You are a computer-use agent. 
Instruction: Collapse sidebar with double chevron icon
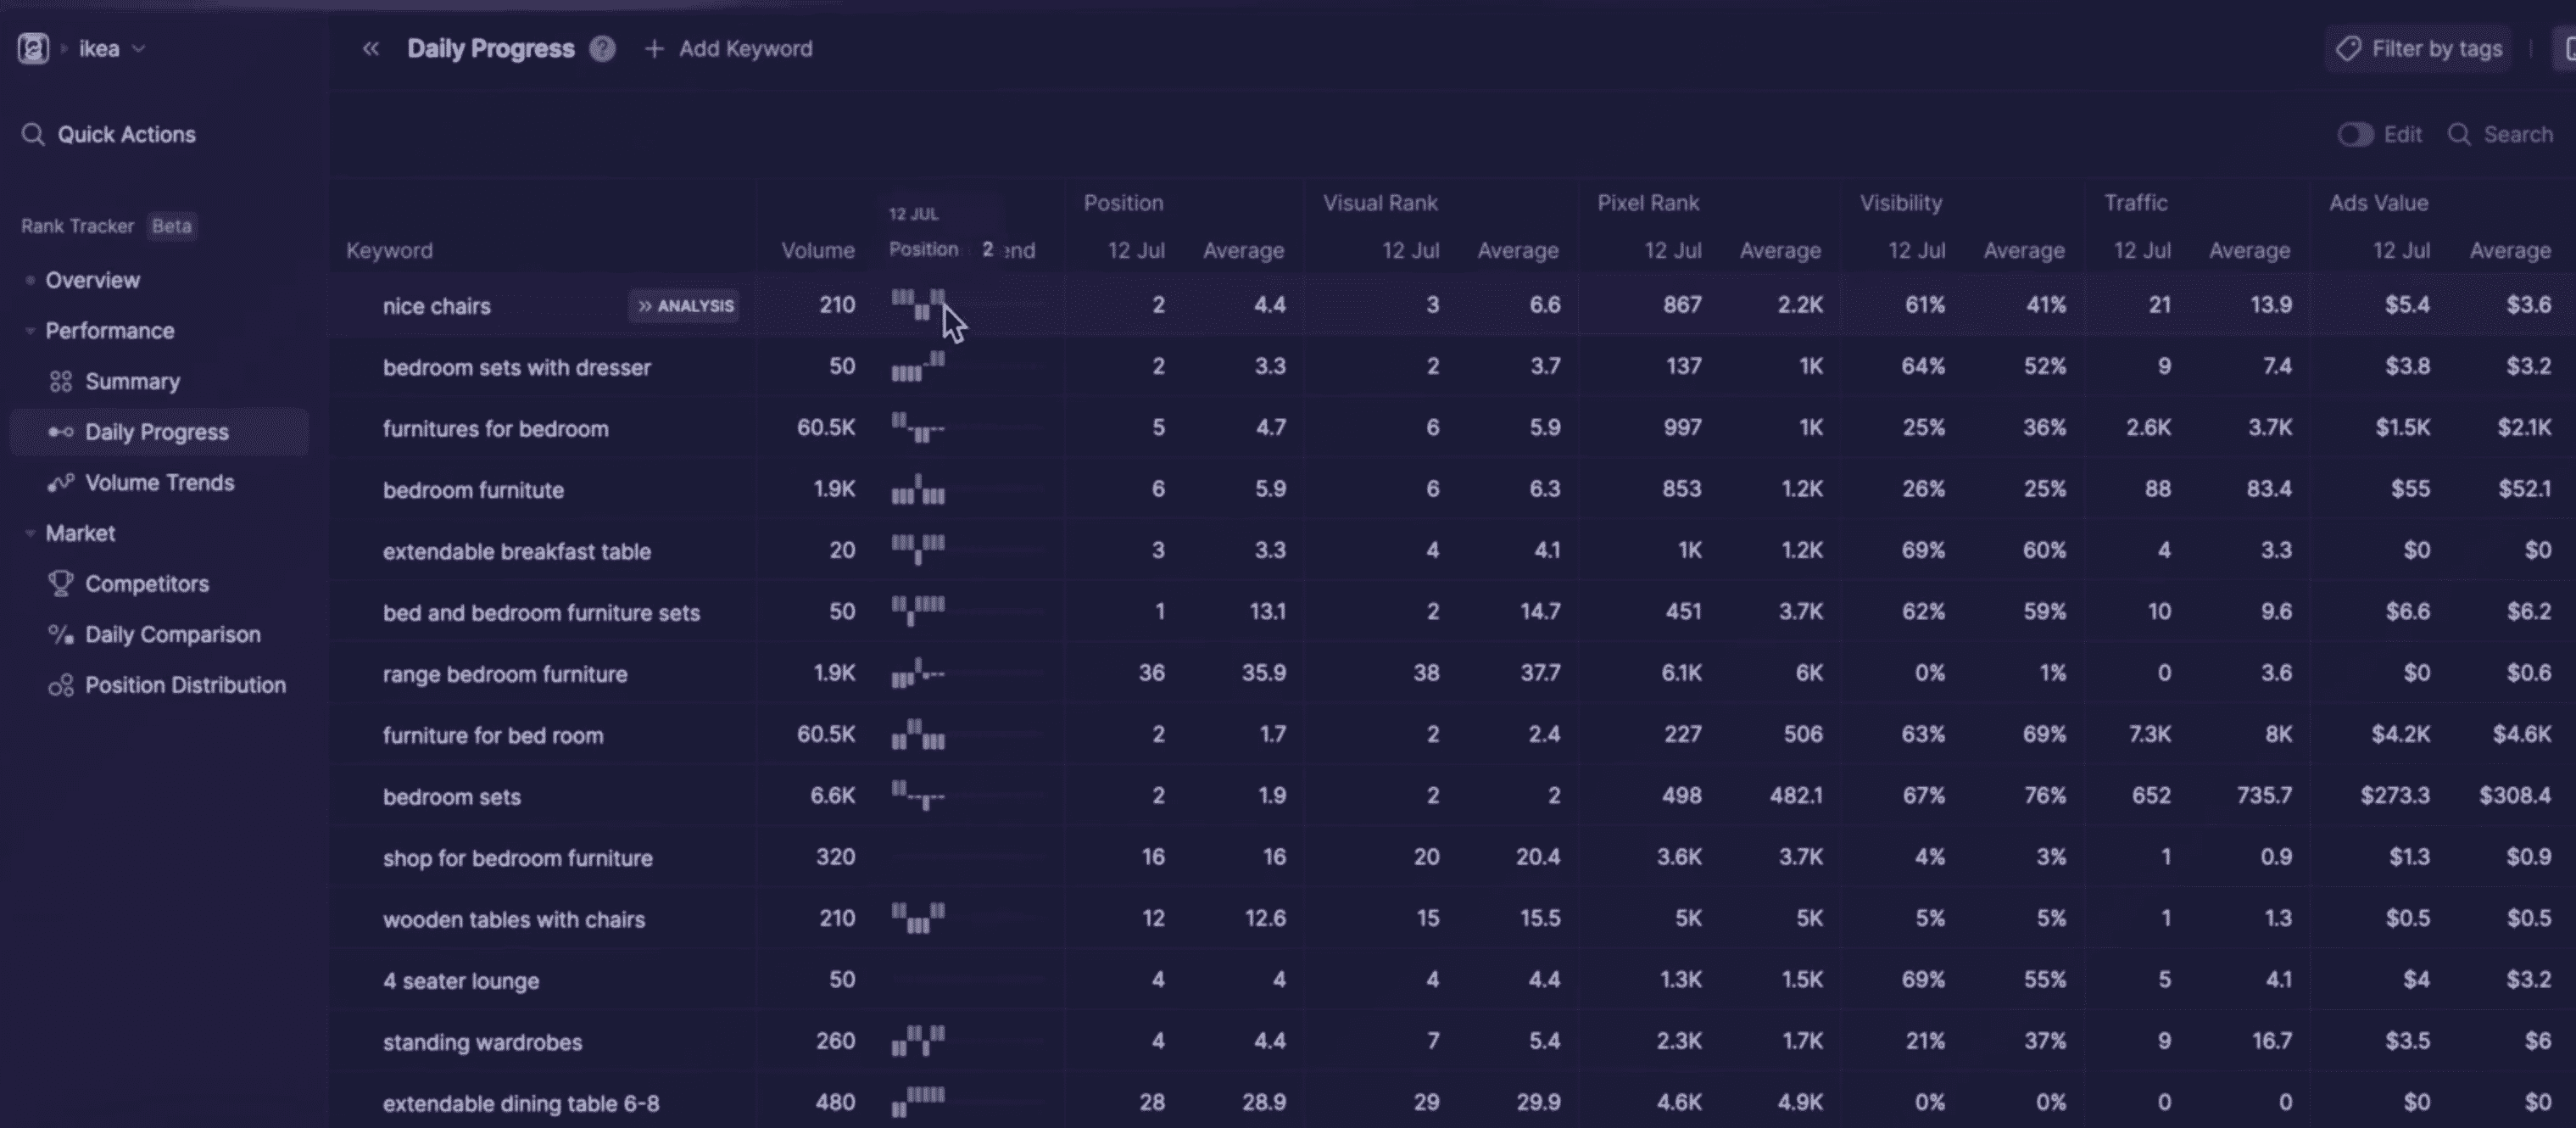click(x=371, y=48)
